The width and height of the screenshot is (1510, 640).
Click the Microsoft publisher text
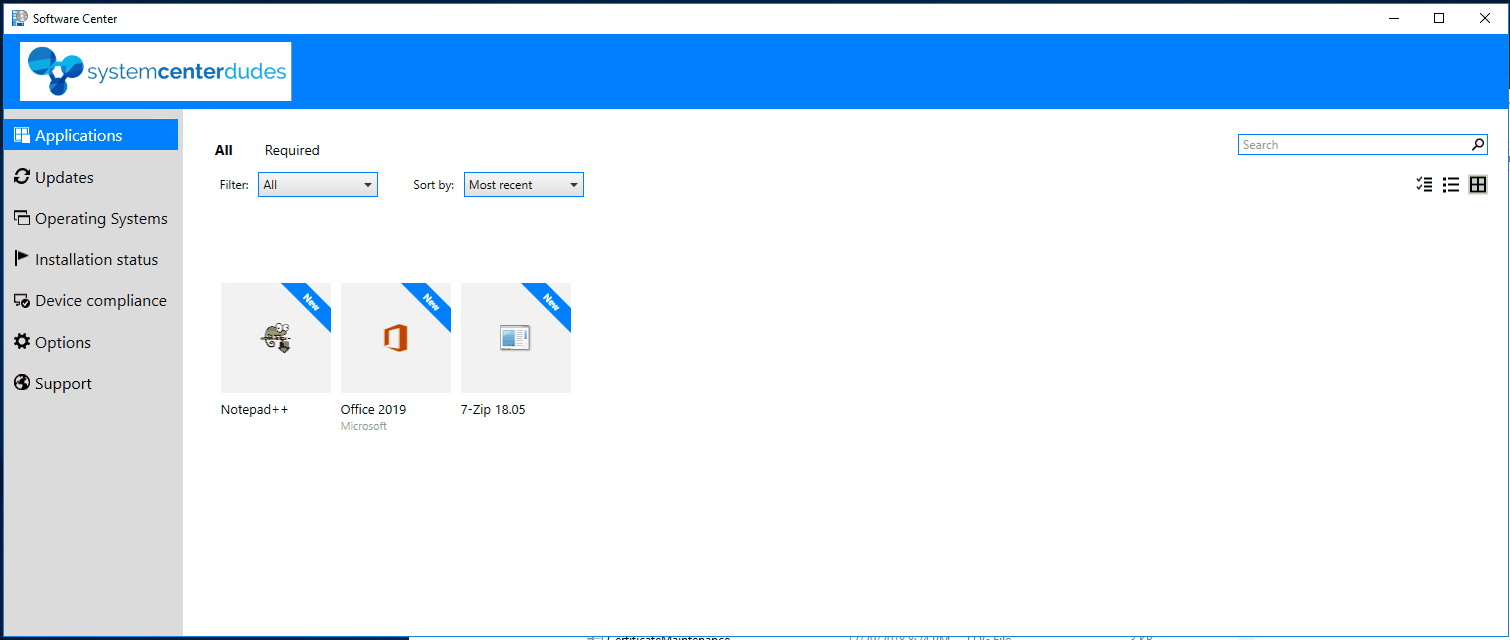[364, 426]
